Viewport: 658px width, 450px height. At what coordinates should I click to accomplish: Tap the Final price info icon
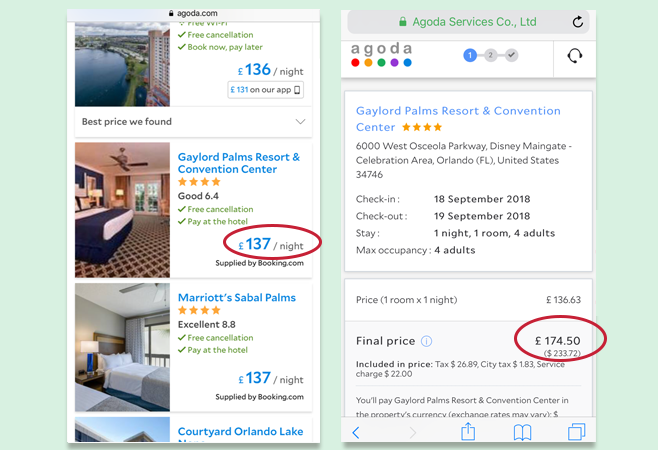[x=426, y=341]
